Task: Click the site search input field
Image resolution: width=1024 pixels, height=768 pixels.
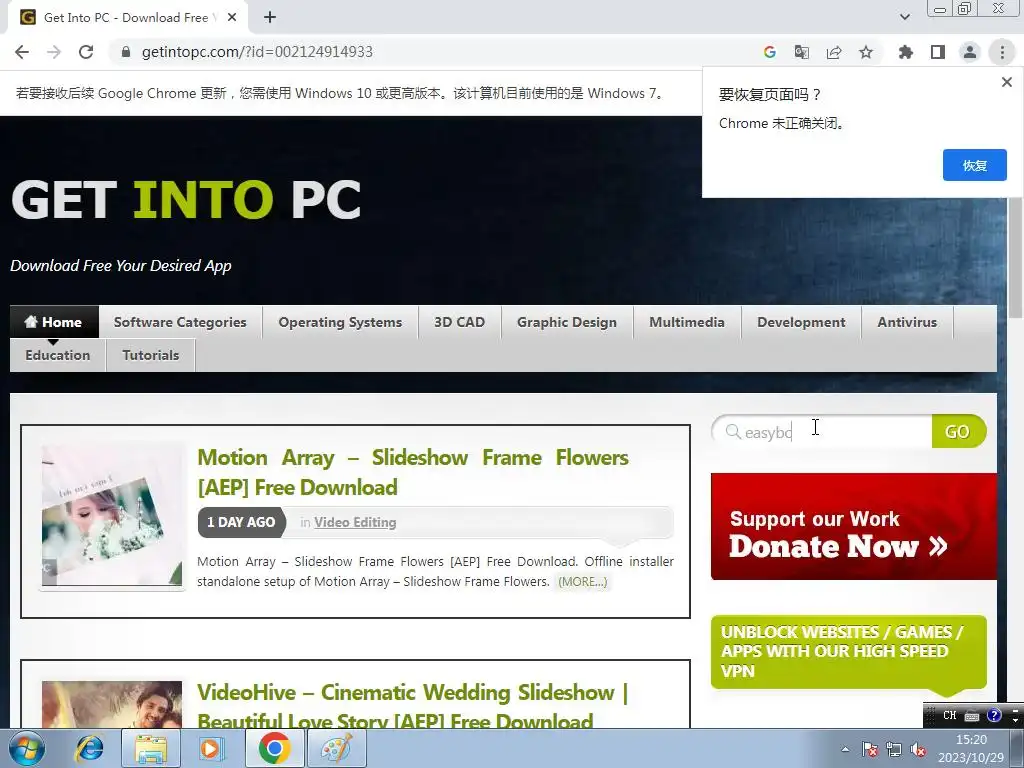Action: click(823, 432)
